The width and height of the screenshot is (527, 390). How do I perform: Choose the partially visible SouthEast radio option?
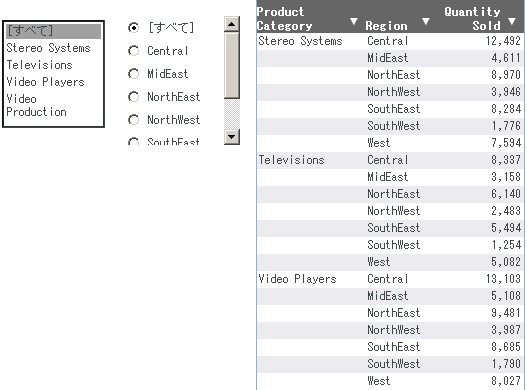point(133,142)
